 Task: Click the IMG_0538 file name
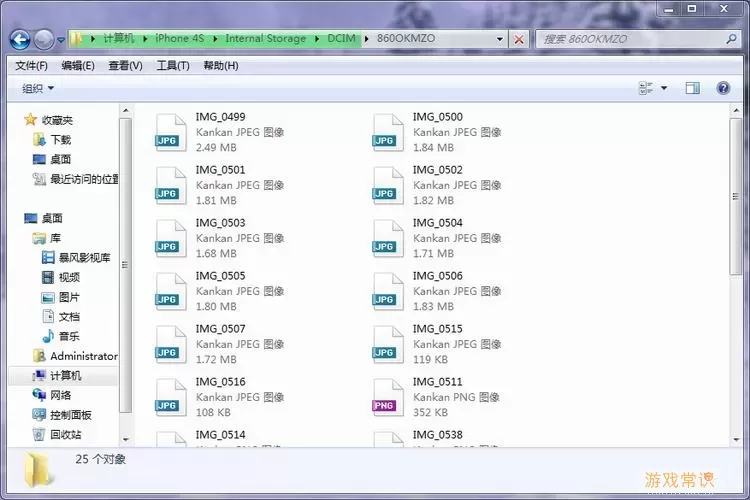click(438, 435)
